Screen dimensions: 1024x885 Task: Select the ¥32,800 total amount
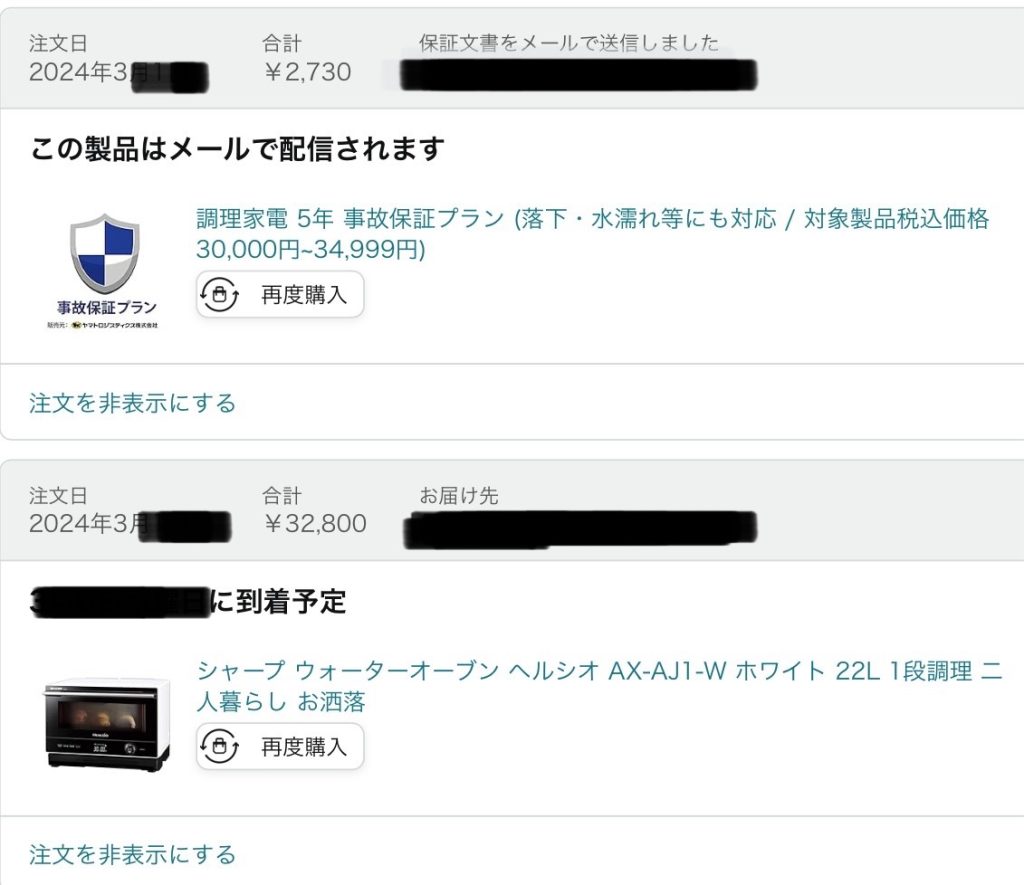pos(315,524)
